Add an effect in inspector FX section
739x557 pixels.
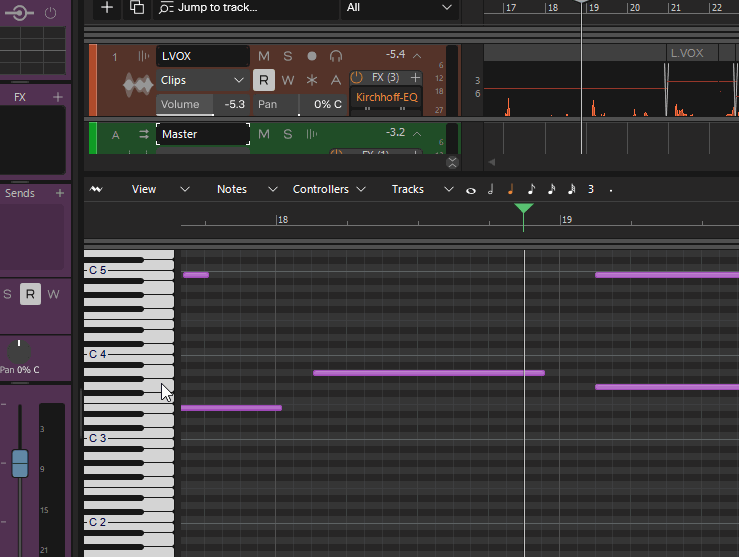(x=58, y=97)
